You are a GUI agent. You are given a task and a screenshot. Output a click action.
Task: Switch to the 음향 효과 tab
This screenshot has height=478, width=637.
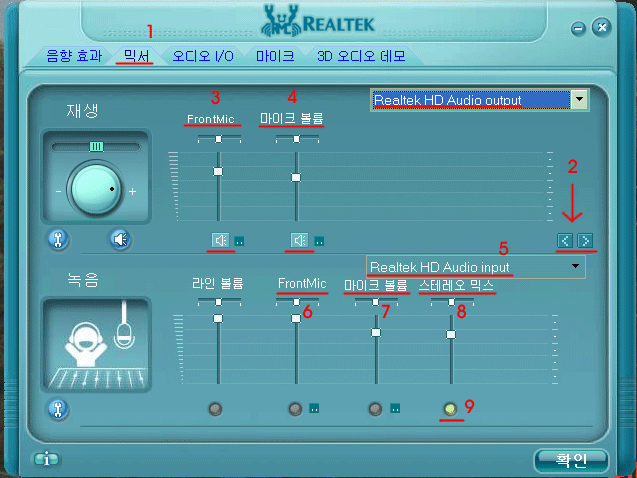point(74,56)
